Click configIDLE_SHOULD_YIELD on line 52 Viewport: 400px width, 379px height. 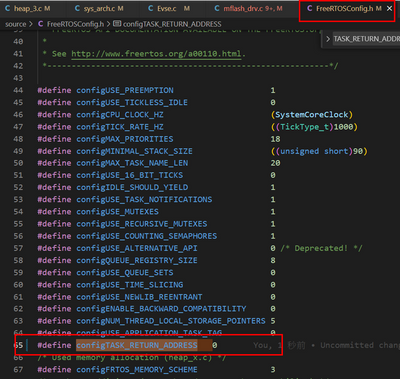[x=132, y=187]
